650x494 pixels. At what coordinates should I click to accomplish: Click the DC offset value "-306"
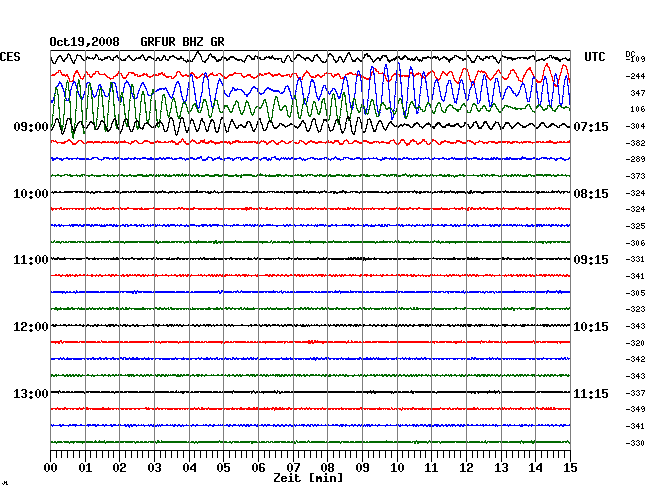(635, 243)
